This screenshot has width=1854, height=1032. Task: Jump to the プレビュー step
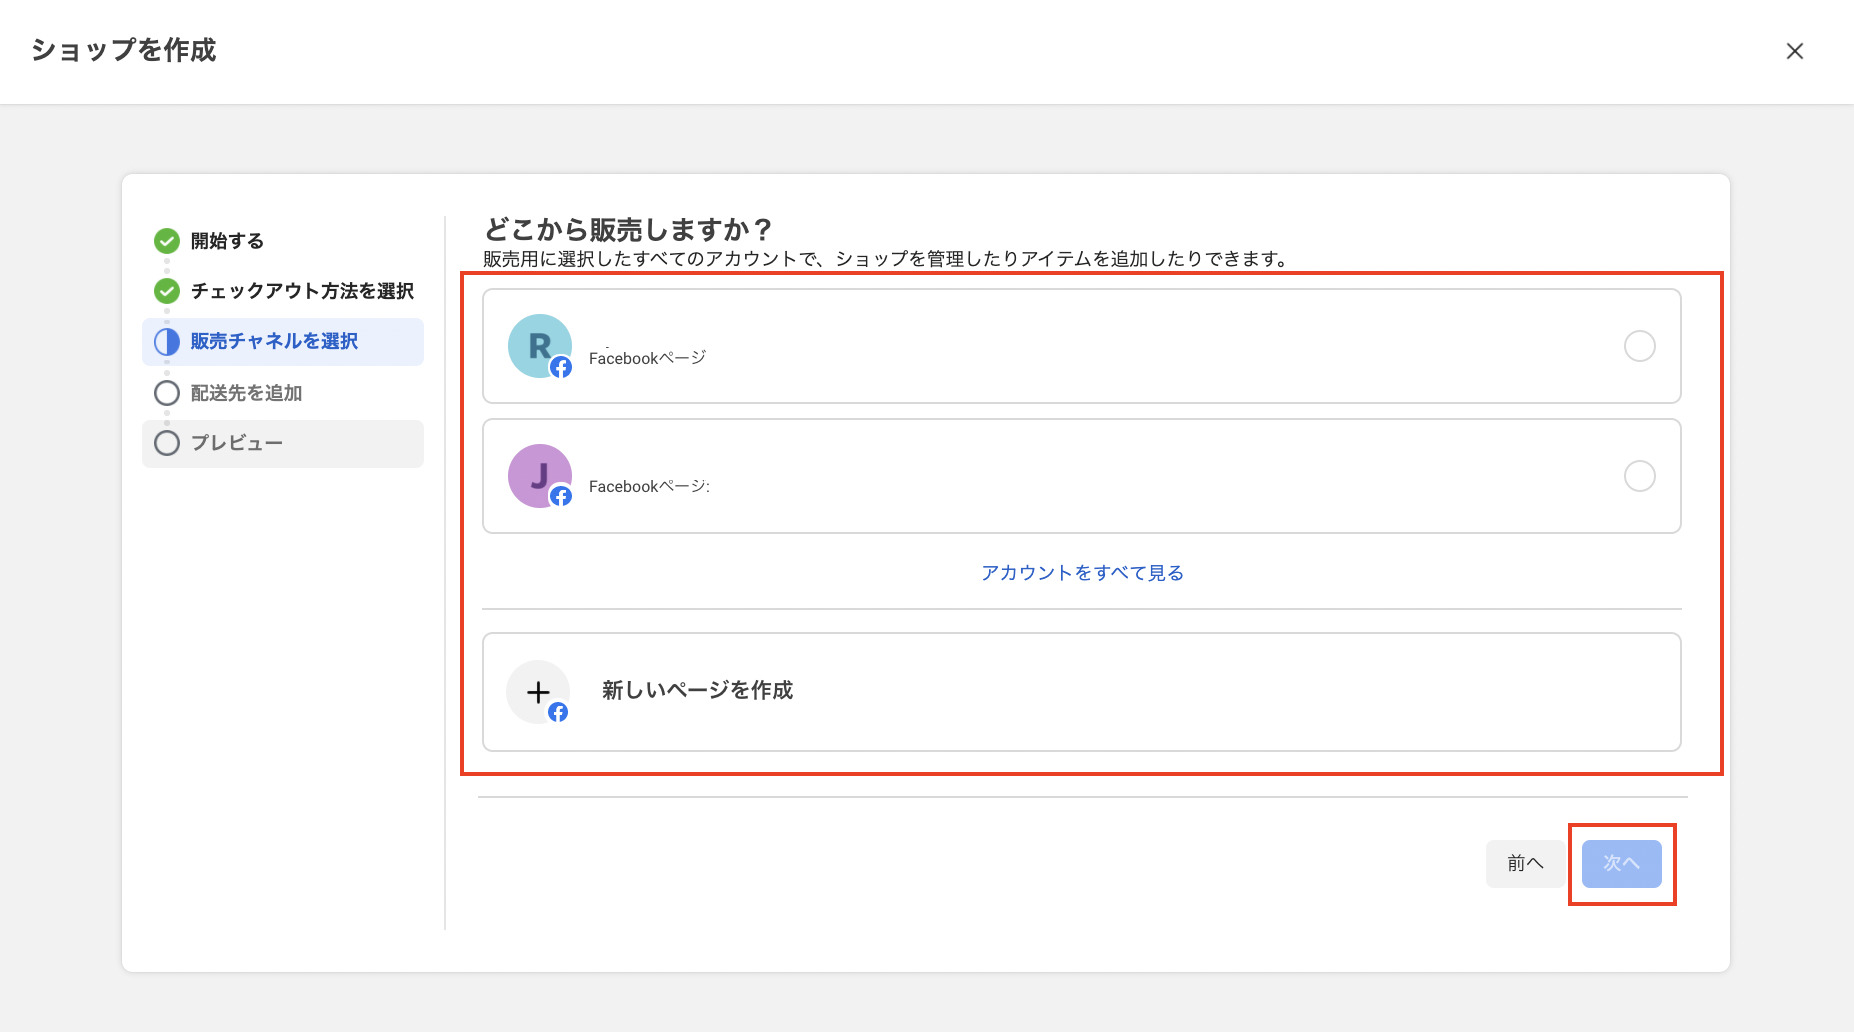pyautogui.click(x=237, y=443)
